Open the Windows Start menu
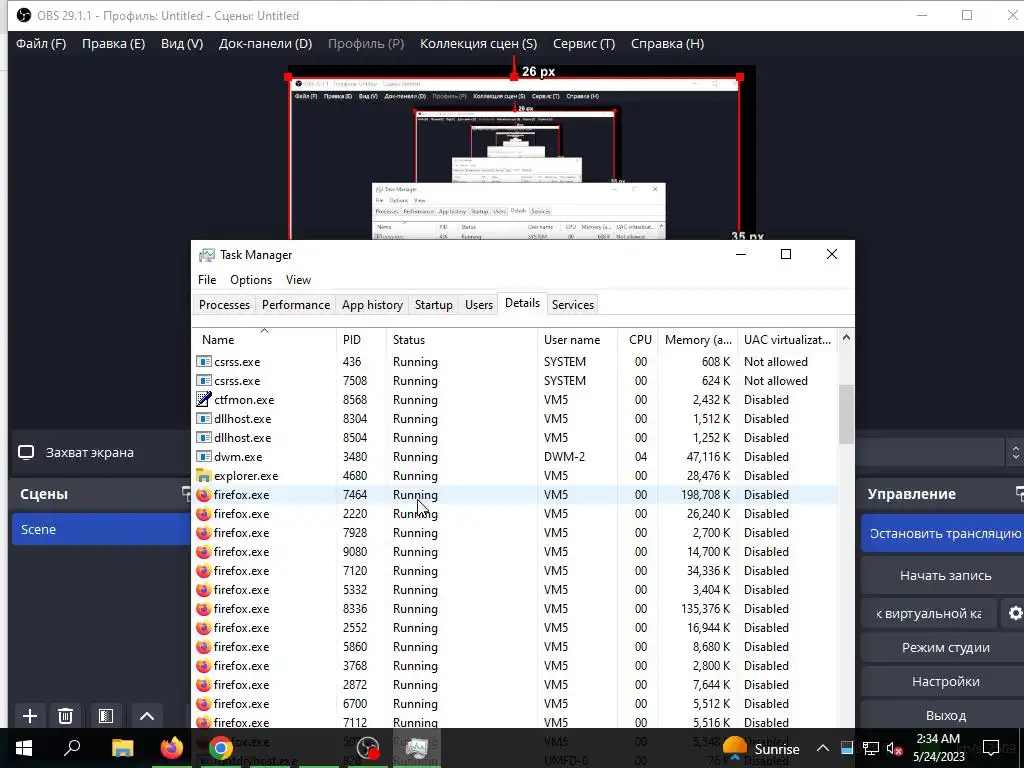 tap(24, 748)
